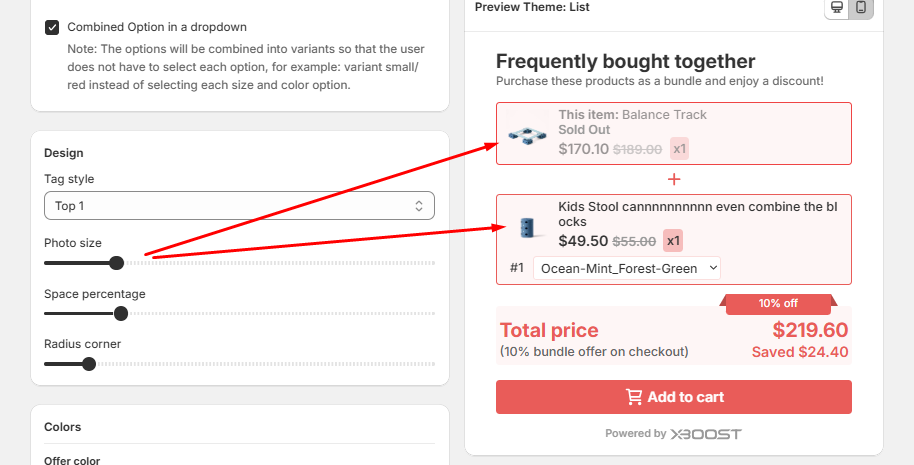Image resolution: width=914 pixels, height=465 pixels.
Task: Open the Ocean-Mint_Forest-Green variant dropdown
Action: [x=627, y=268]
